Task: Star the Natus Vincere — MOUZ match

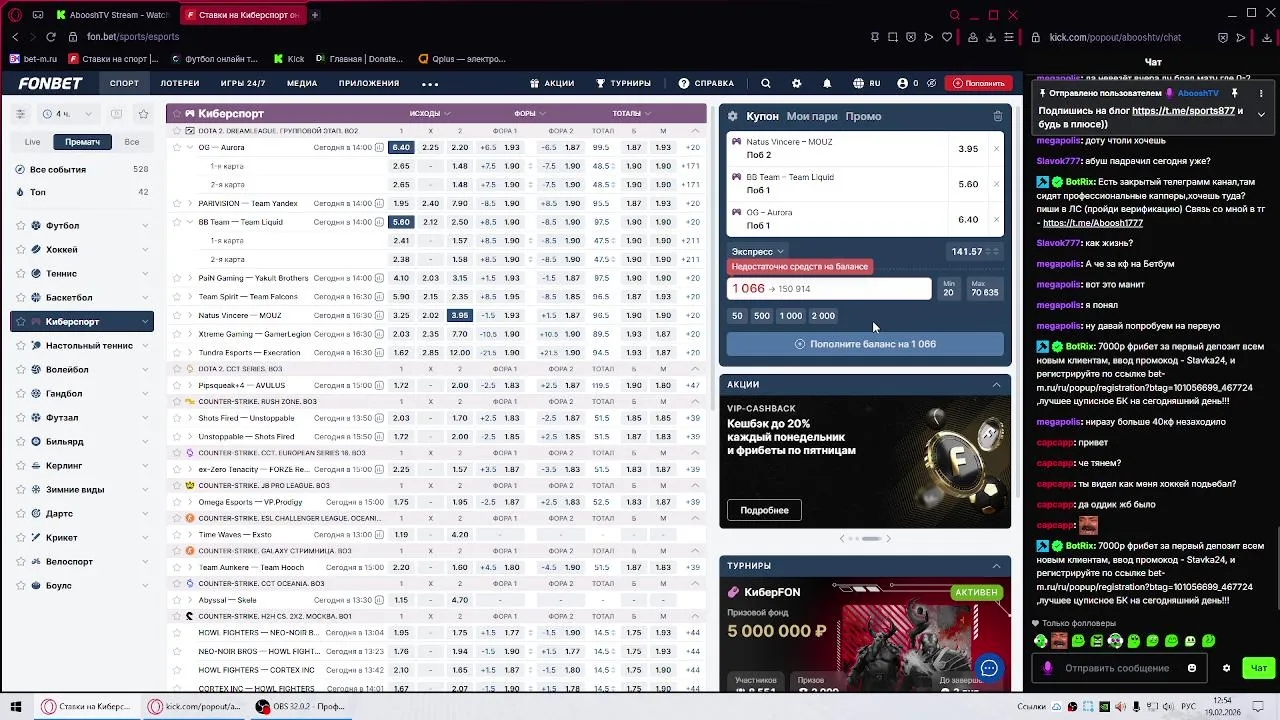Action: [177, 315]
